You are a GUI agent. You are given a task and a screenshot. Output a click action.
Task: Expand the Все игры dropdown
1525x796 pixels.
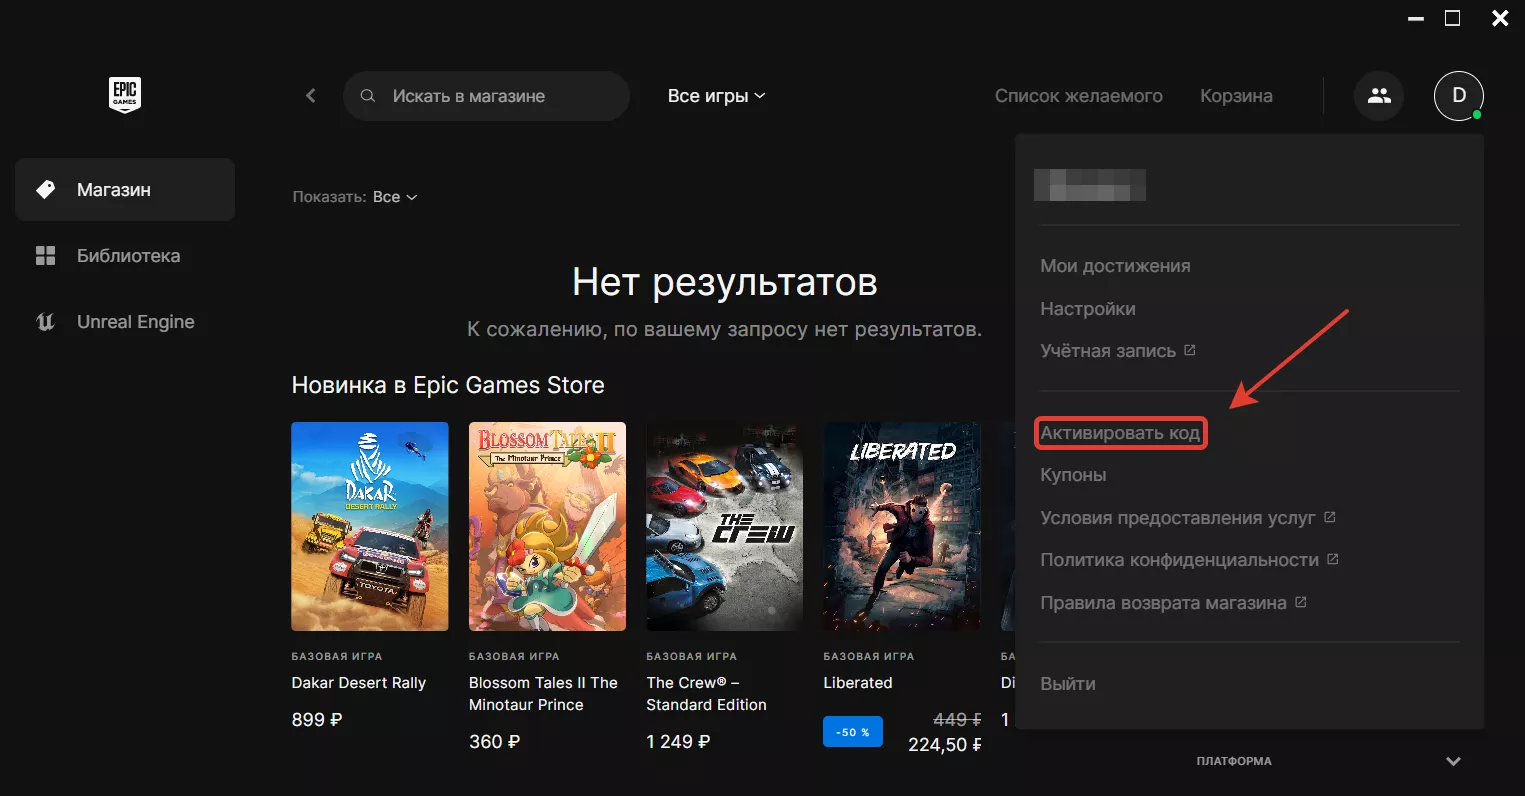click(716, 96)
